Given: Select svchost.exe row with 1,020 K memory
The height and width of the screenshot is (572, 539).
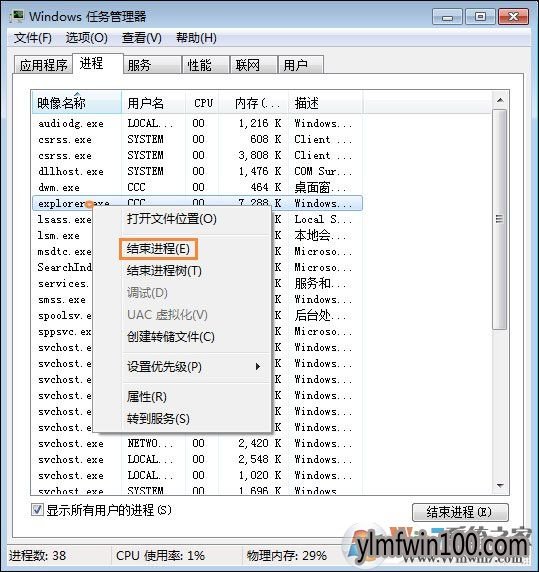Looking at the screenshot, I should (x=197, y=476).
